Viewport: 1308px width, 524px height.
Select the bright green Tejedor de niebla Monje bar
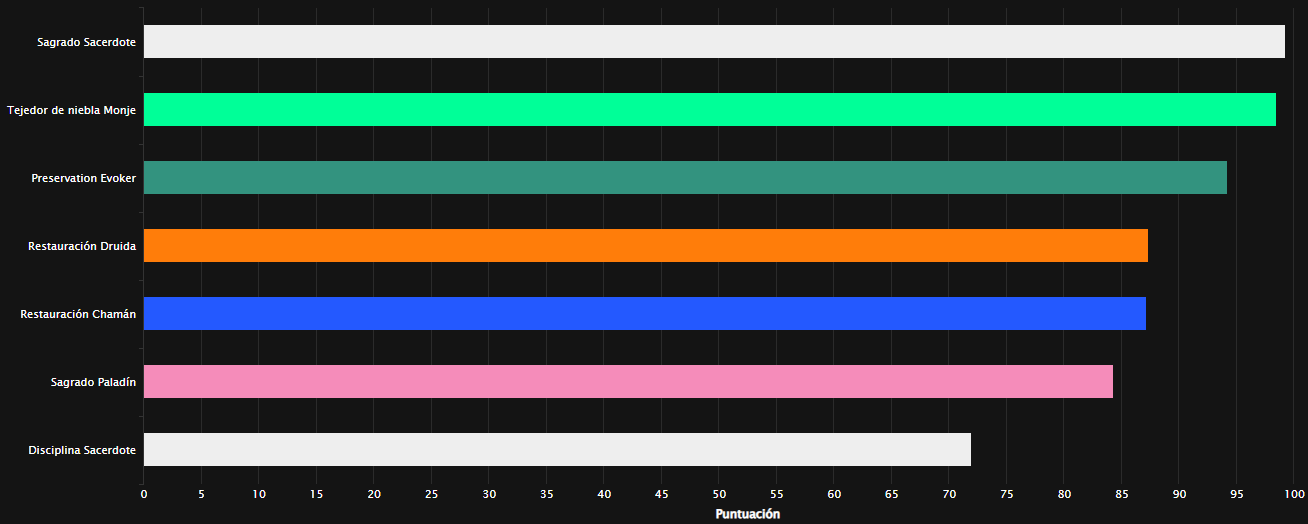(x=709, y=110)
